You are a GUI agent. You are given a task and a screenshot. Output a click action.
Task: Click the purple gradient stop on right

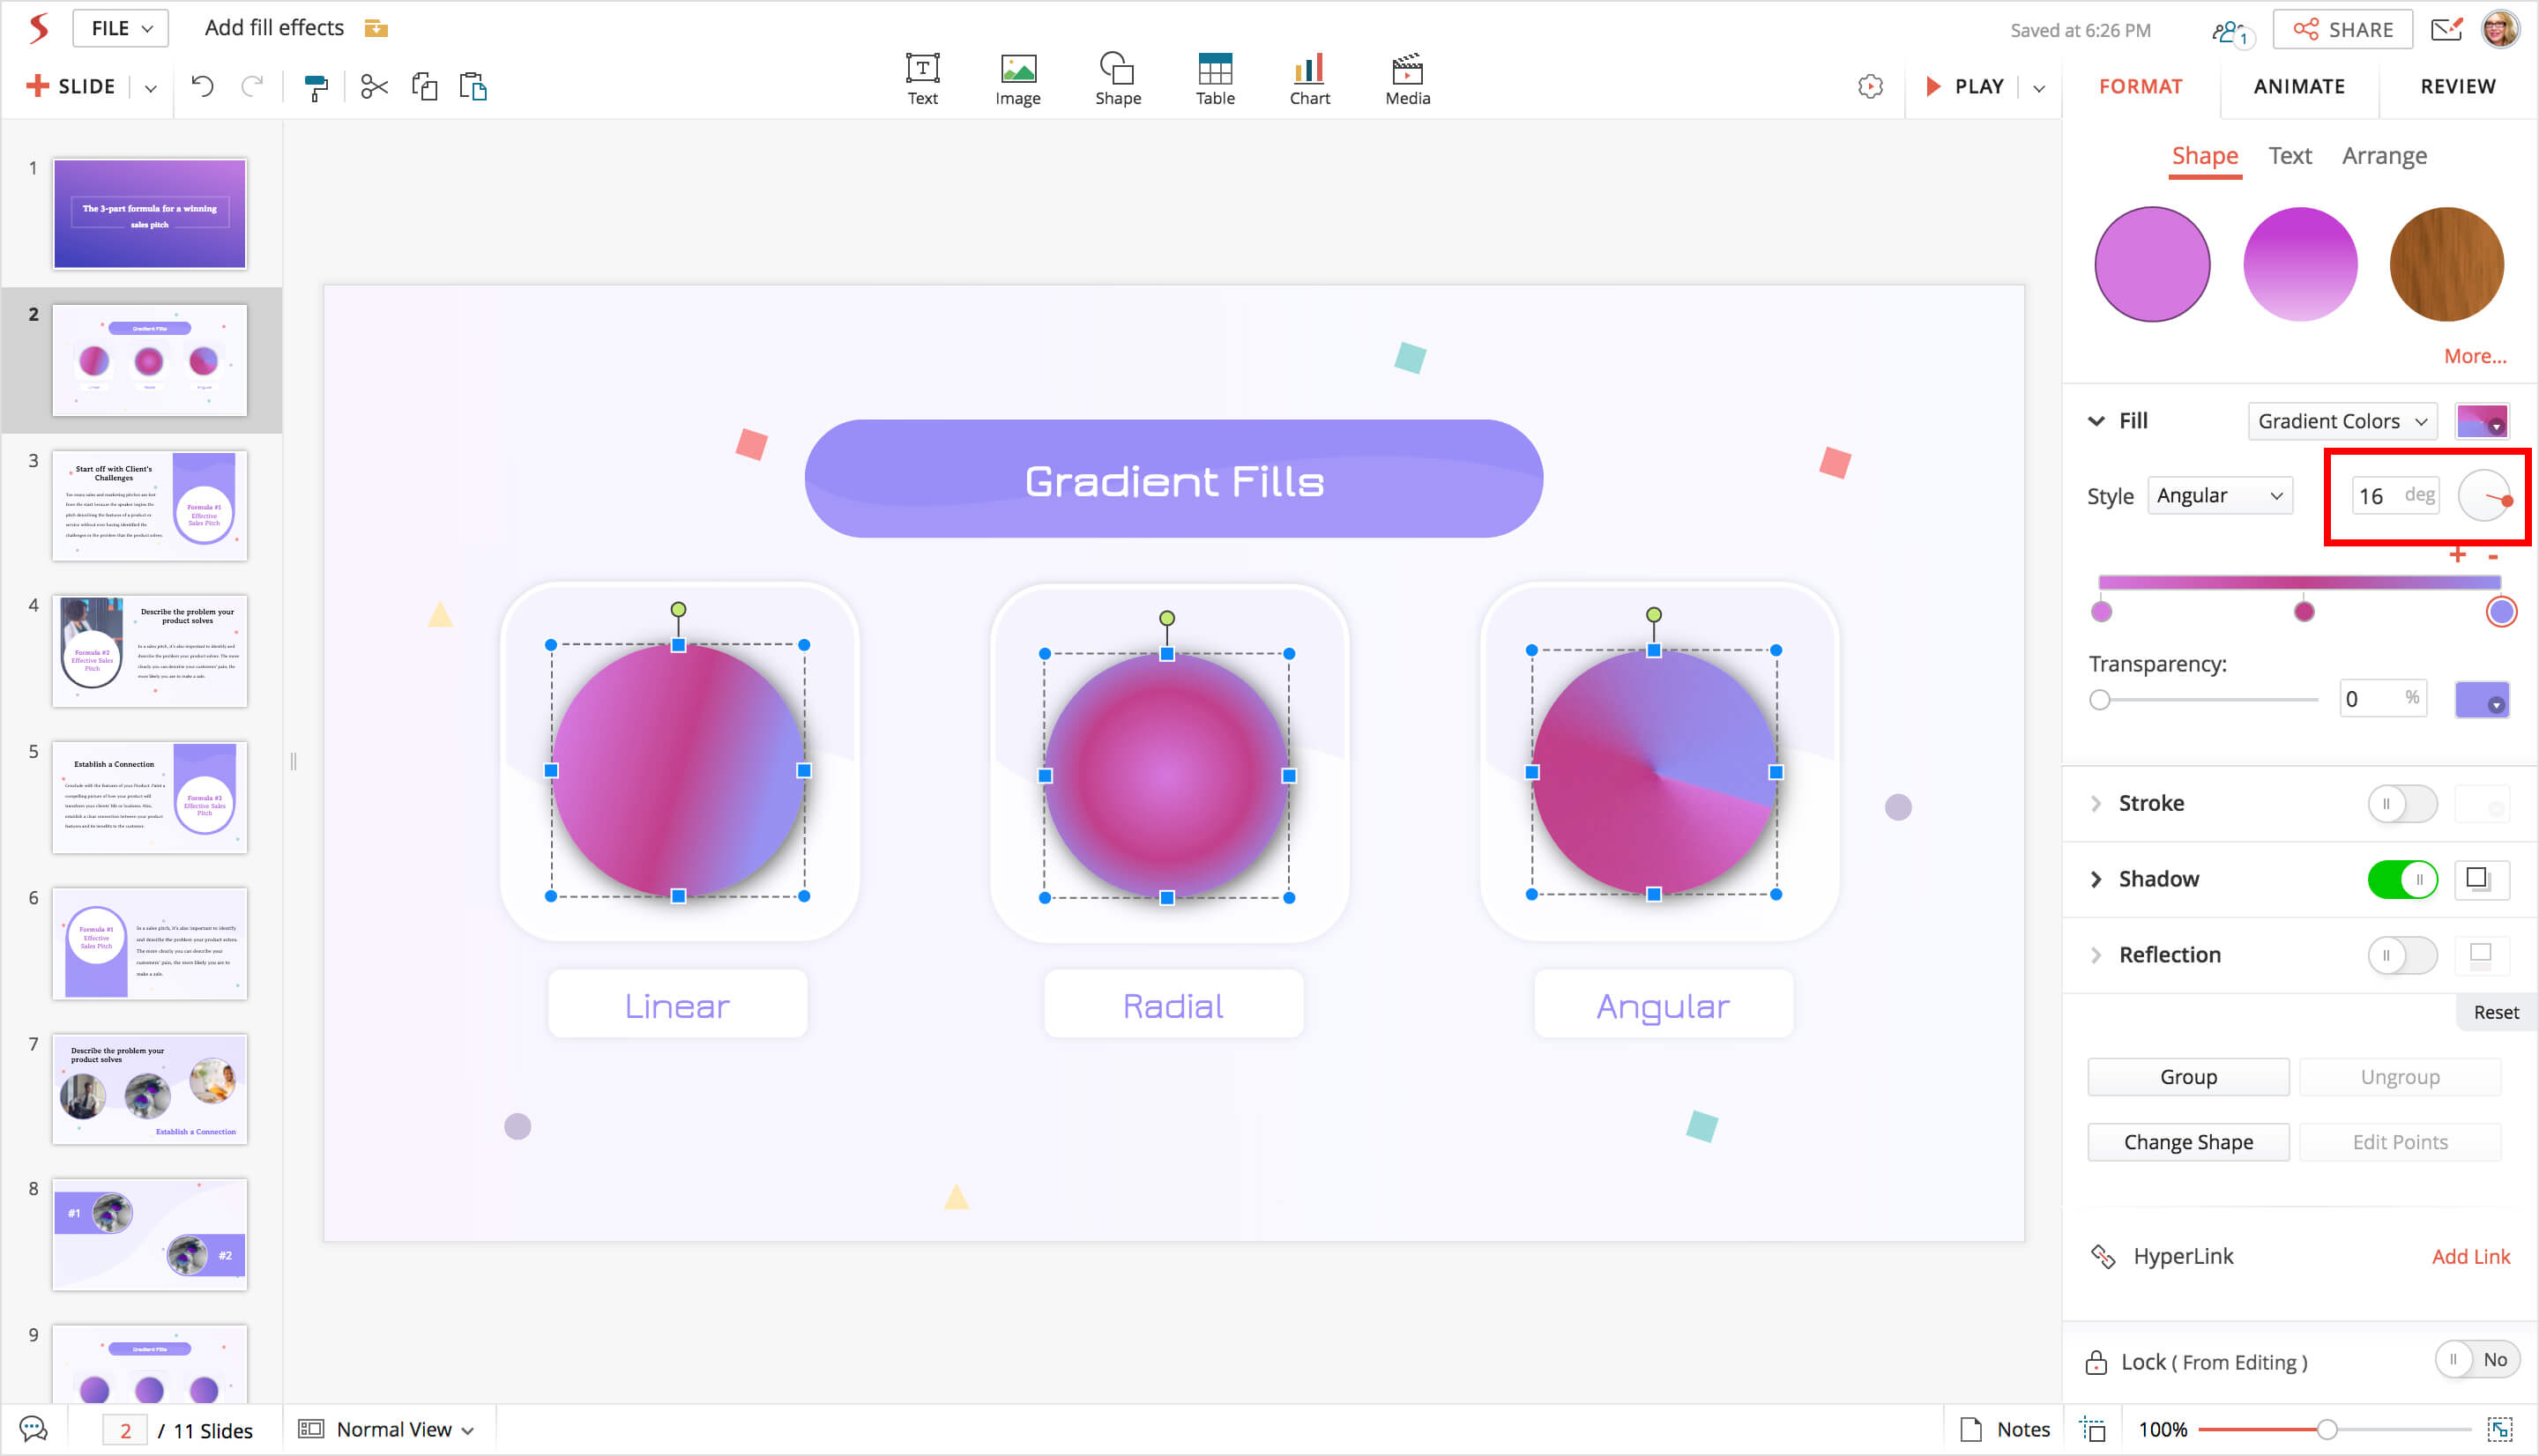[2500, 612]
